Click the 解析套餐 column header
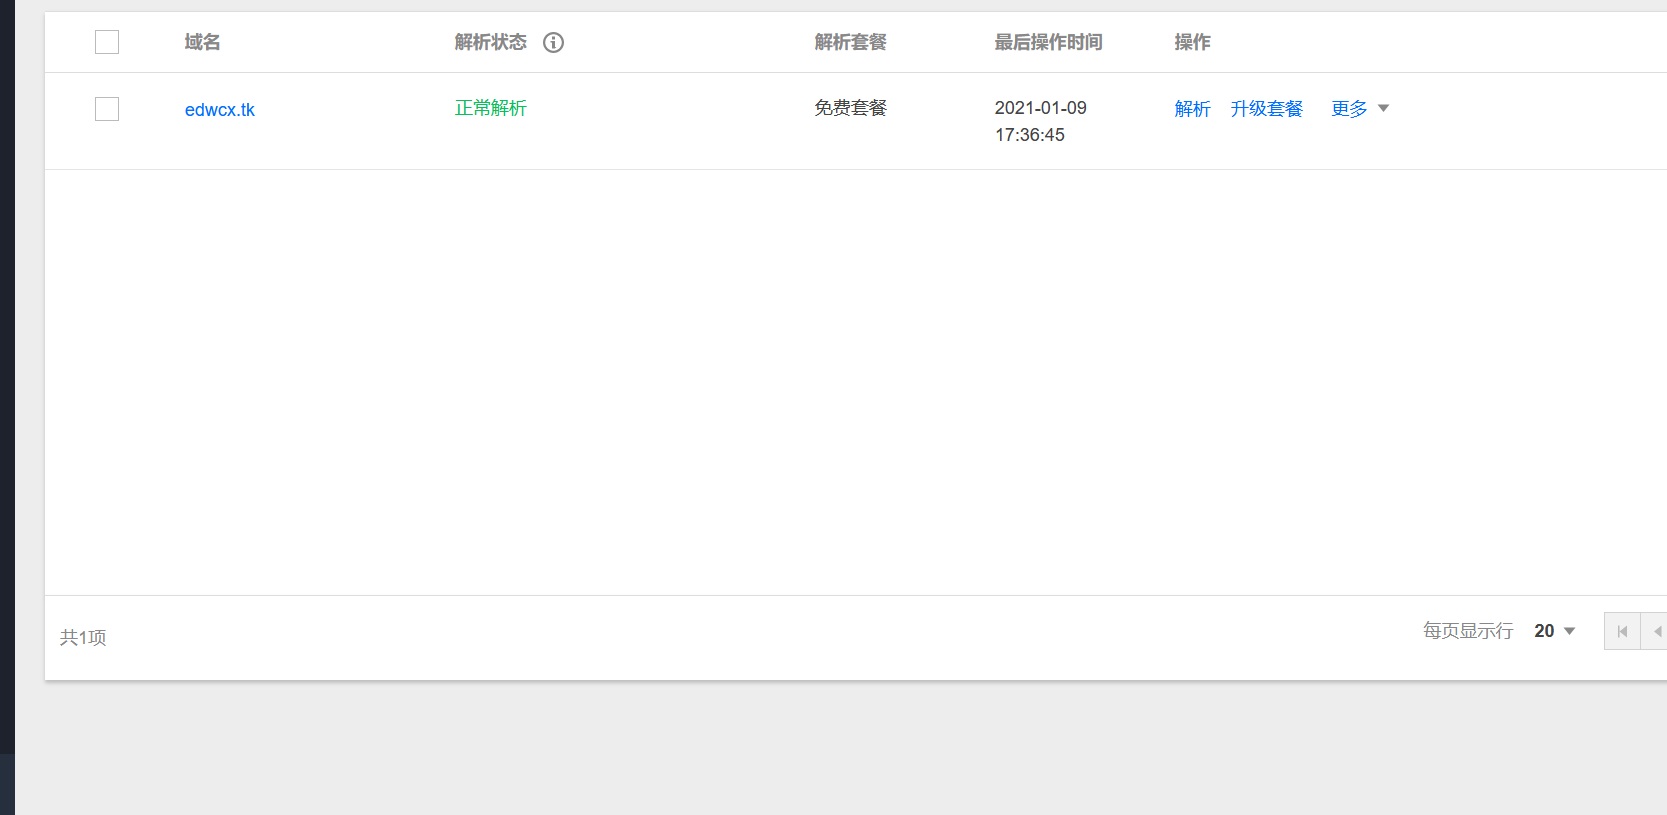The width and height of the screenshot is (1667, 815). [x=850, y=42]
